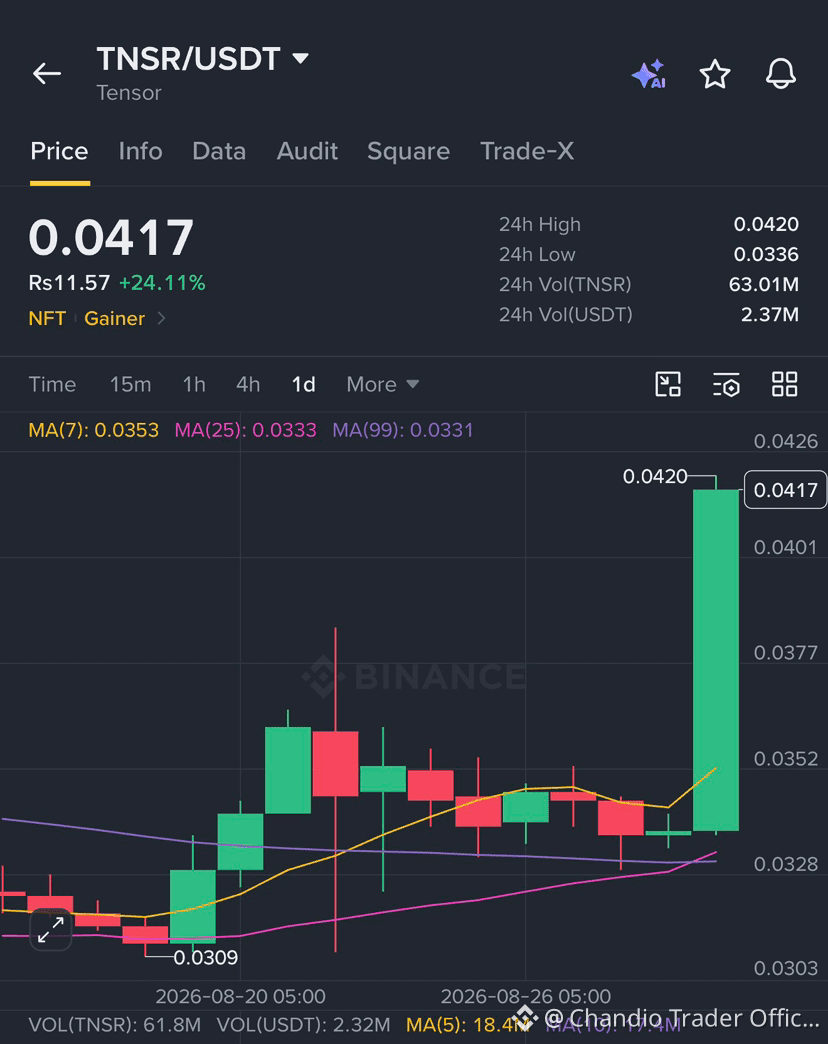This screenshot has width=828, height=1044.
Task: Tap the Rs11.57 converted price
Action: pos(69,283)
